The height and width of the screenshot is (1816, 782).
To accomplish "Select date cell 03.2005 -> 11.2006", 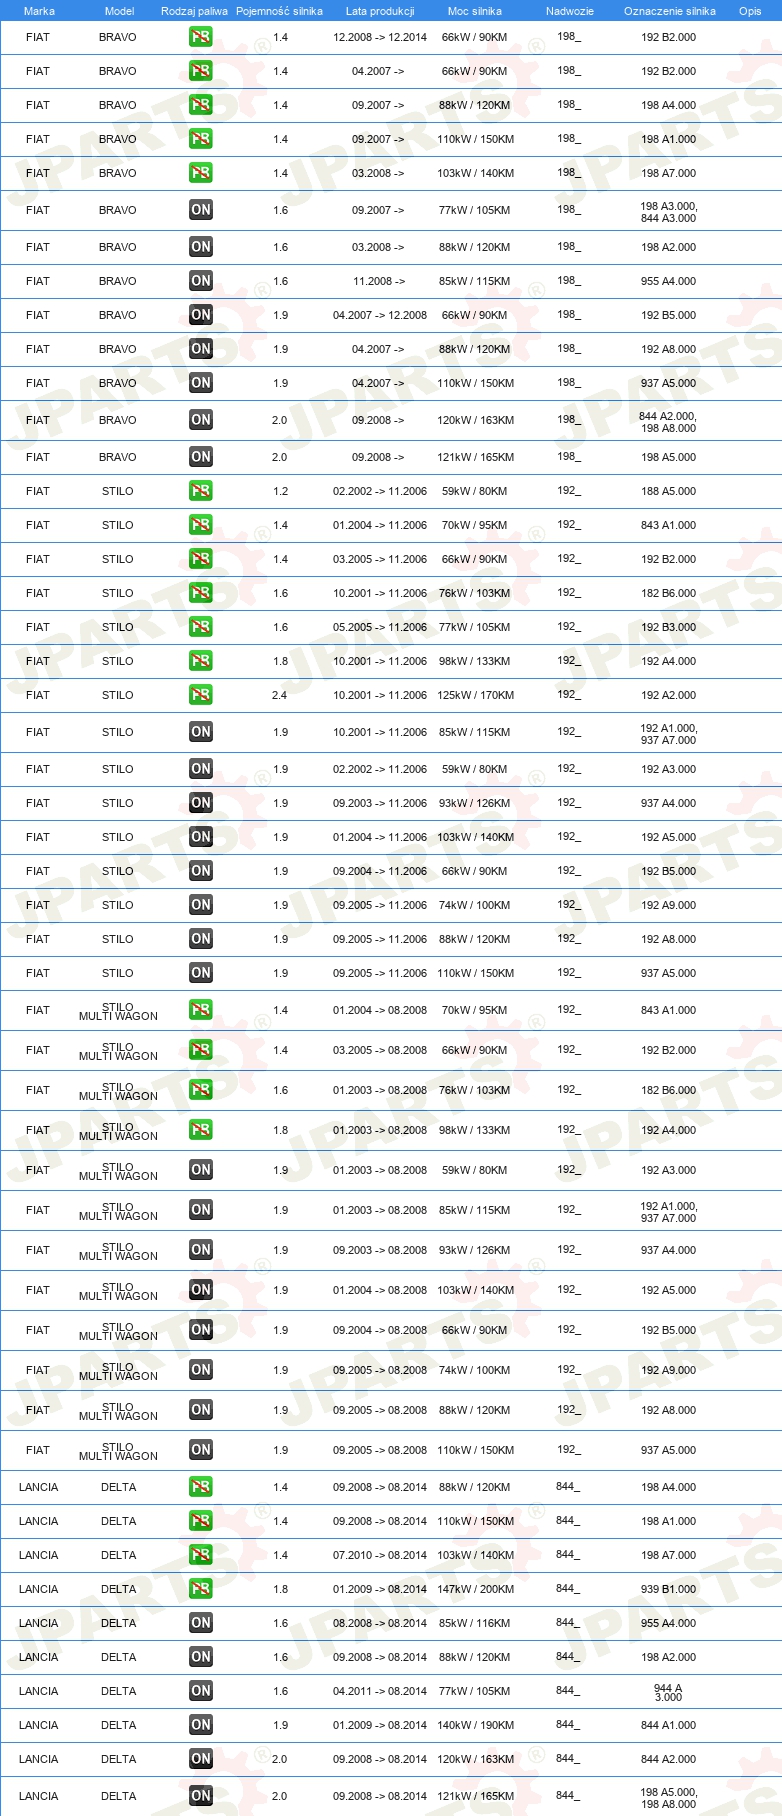I will click(380, 559).
